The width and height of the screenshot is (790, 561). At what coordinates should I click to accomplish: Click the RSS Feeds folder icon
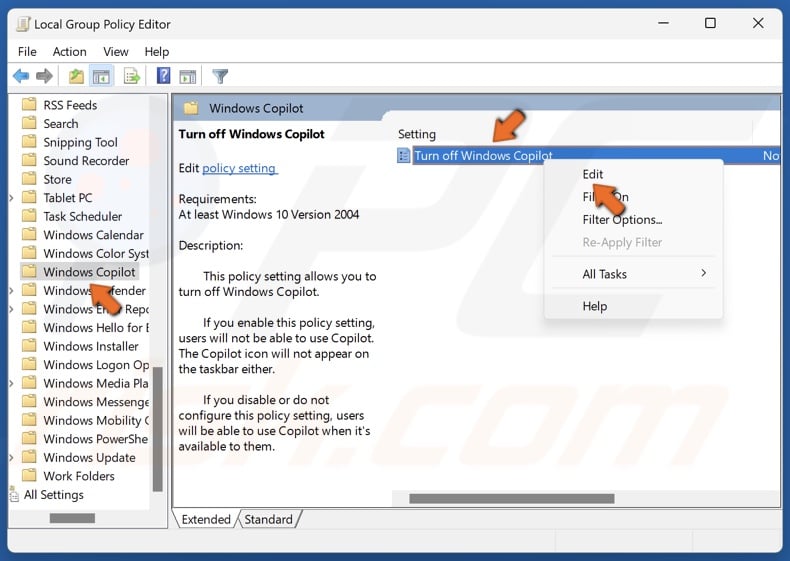coord(29,105)
